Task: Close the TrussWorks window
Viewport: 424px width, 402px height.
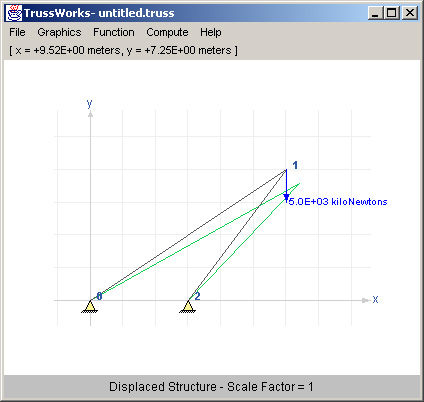Action: 410,13
